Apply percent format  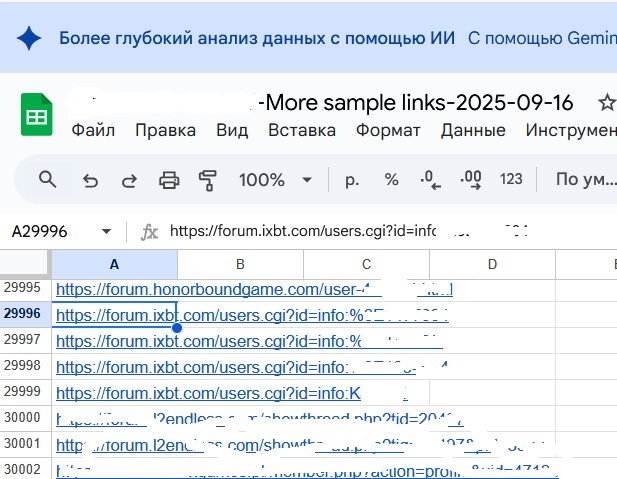(x=392, y=179)
